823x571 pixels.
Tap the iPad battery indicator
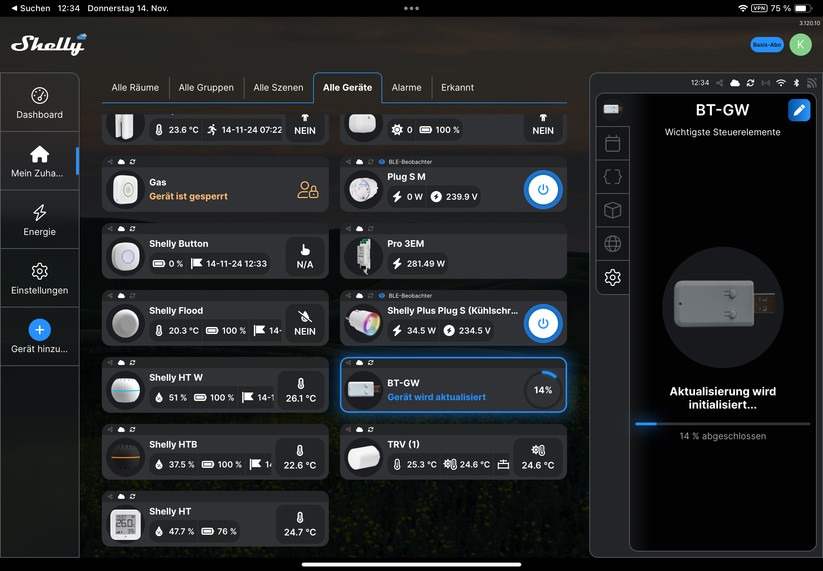803,8
